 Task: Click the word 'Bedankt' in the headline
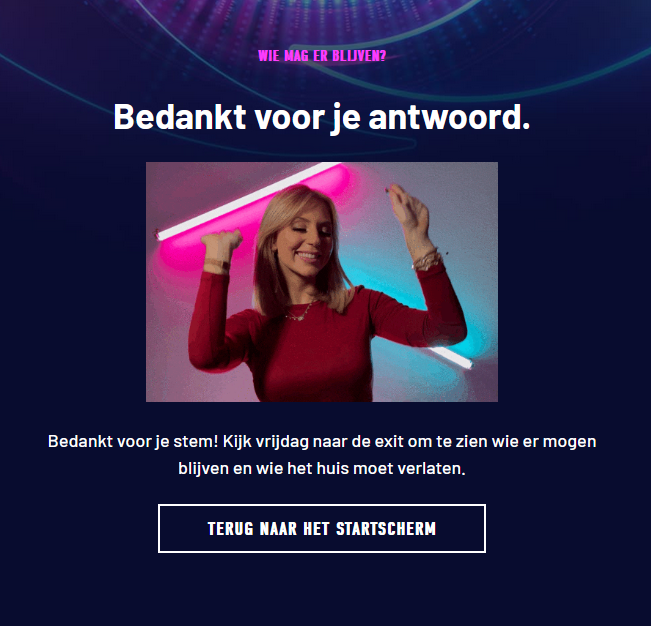tap(180, 117)
